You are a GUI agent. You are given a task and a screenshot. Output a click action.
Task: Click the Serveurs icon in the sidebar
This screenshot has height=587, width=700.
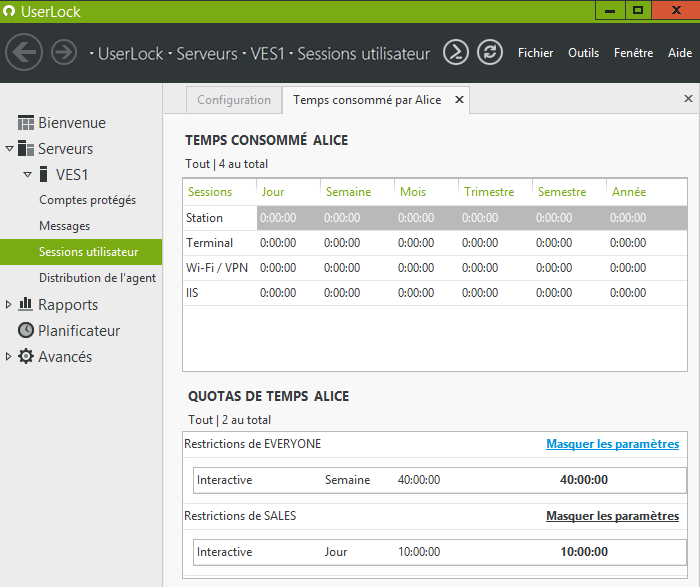click(x=26, y=148)
